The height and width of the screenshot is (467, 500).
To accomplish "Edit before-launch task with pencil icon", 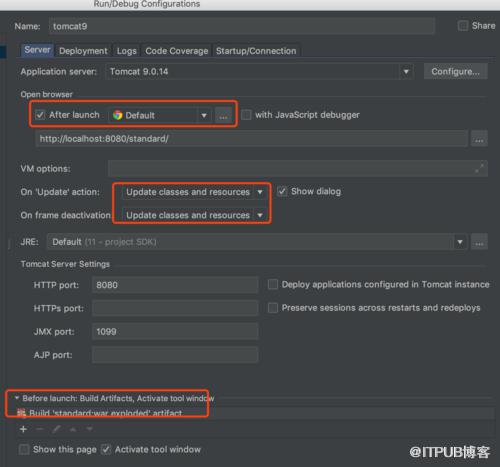I will tap(57, 429).
